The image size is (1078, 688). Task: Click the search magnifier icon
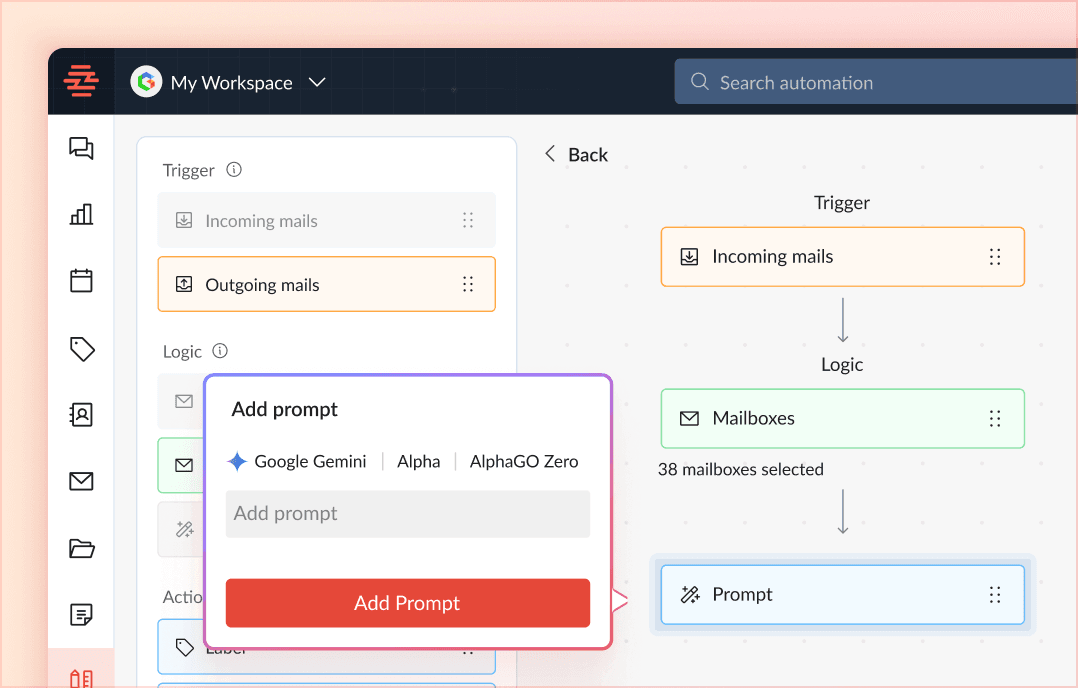click(700, 82)
